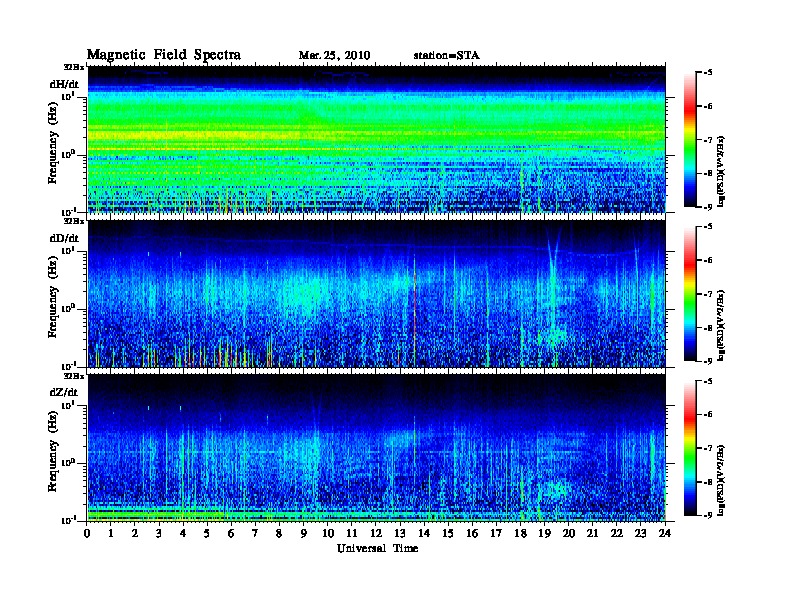Select the date "Mar. 25, 2010"
This screenshot has width=792, height=612.
(334, 56)
